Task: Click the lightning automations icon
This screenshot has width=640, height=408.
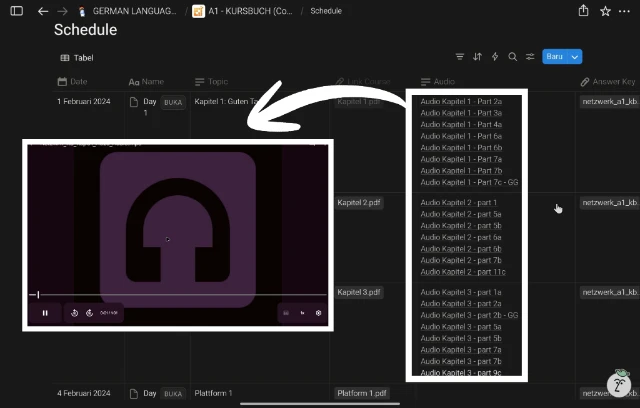Action: pyautogui.click(x=495, y=57)
